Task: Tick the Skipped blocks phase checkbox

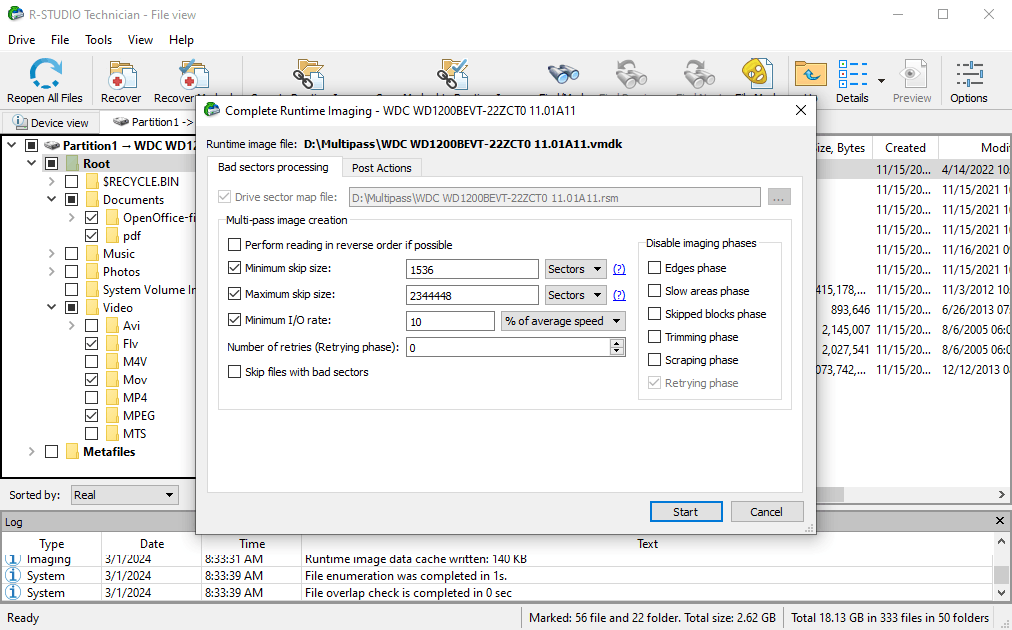Action: click(x=654, y=314)
